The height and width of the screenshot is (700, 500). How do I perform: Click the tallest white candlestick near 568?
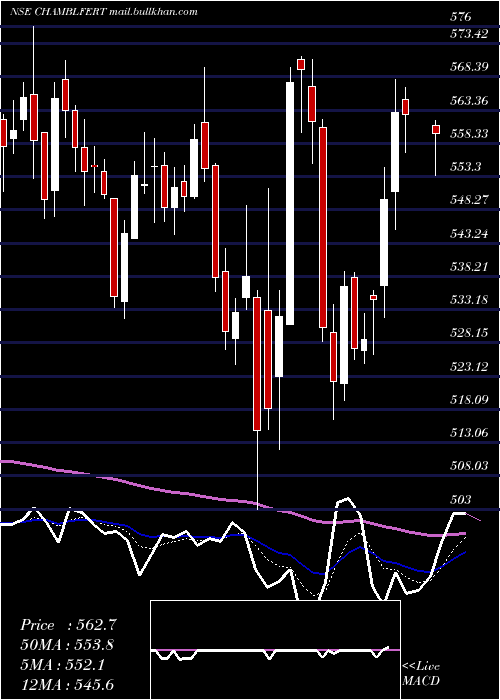[x=290, y=203]
